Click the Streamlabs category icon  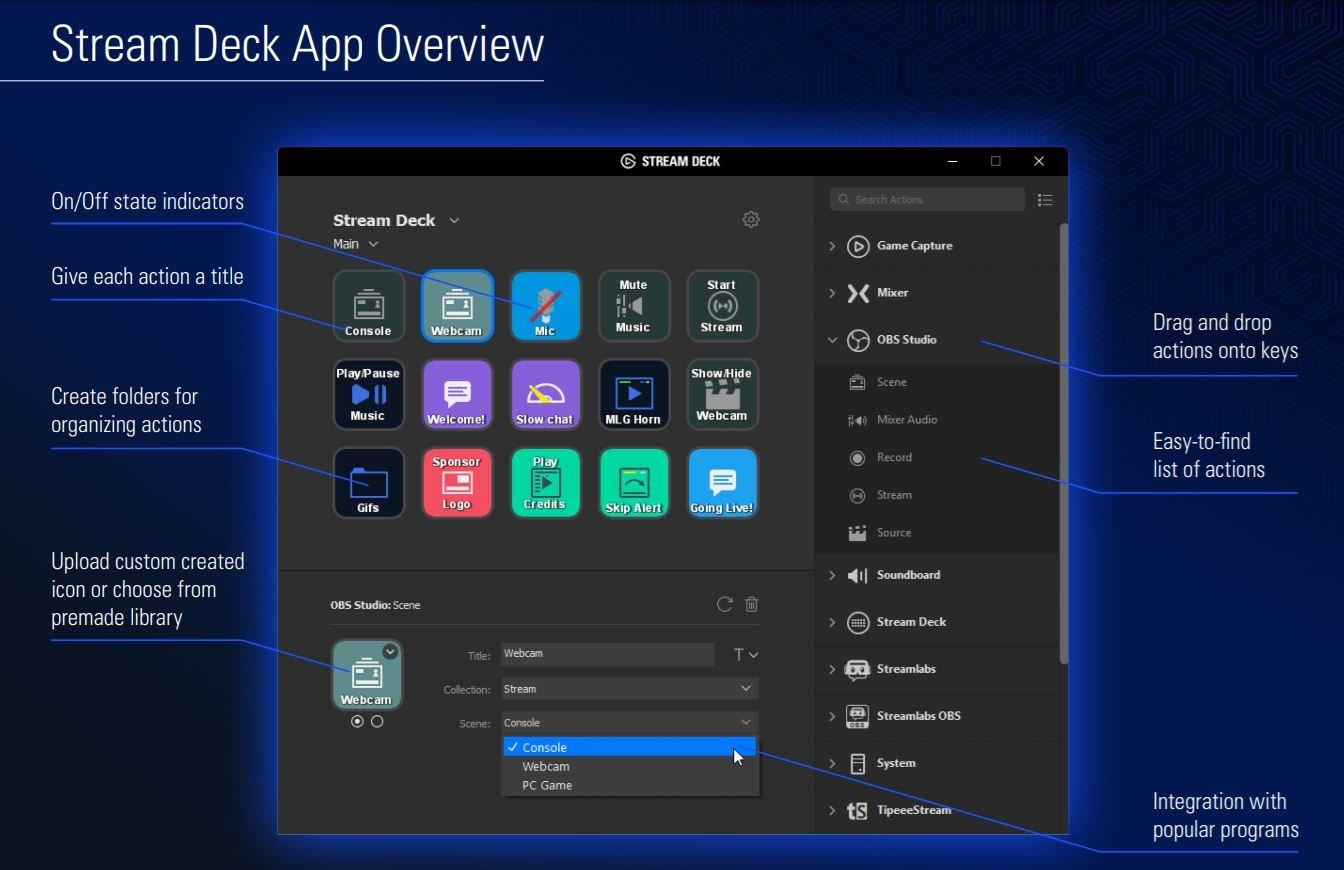858,669
